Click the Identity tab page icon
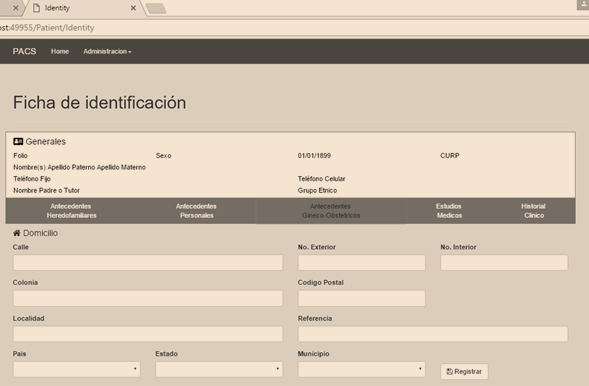The height and width of the screenshot is (386, 589). (x=36, y=8)
